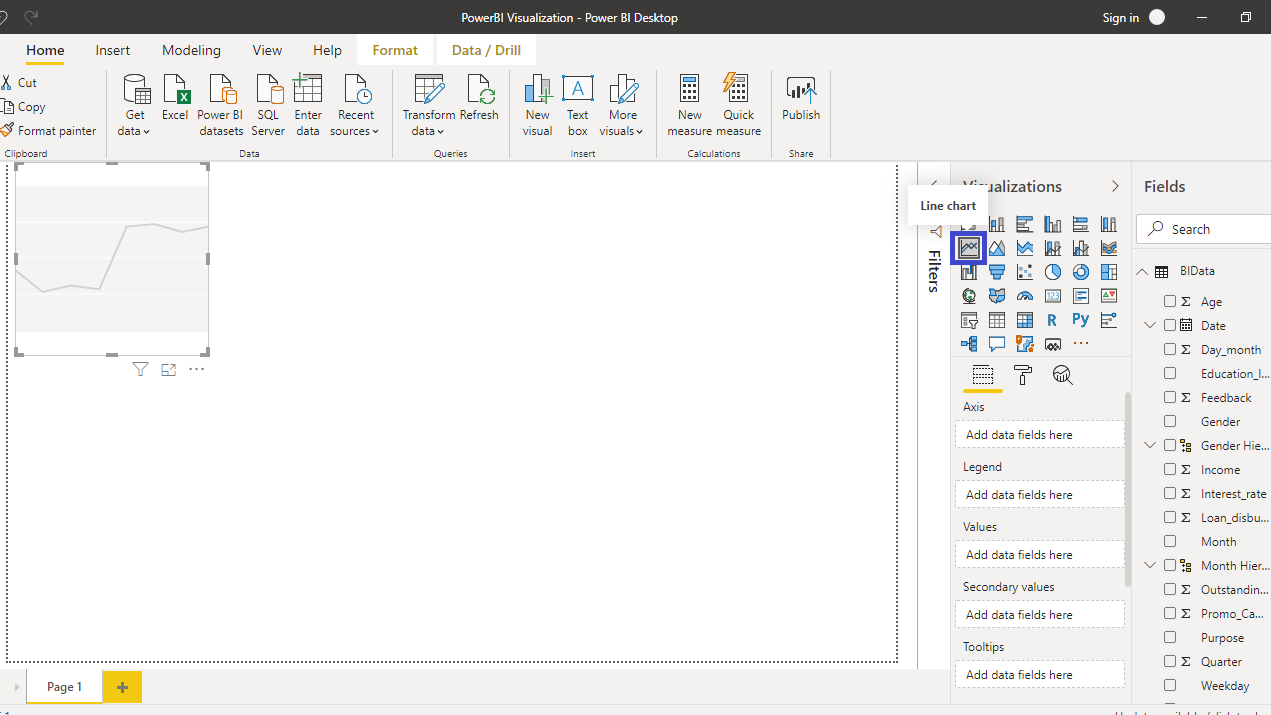Viewport: 1271px width, 715px height.
Task: Pick the Donut chart visual
Action: point(1081,272)
